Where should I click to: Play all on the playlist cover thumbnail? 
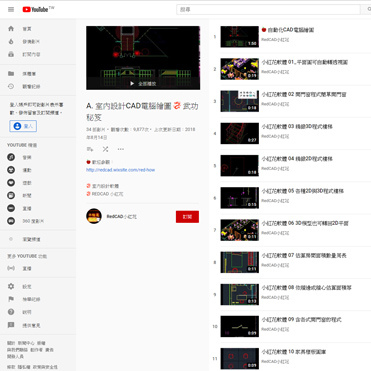[143, 58]
